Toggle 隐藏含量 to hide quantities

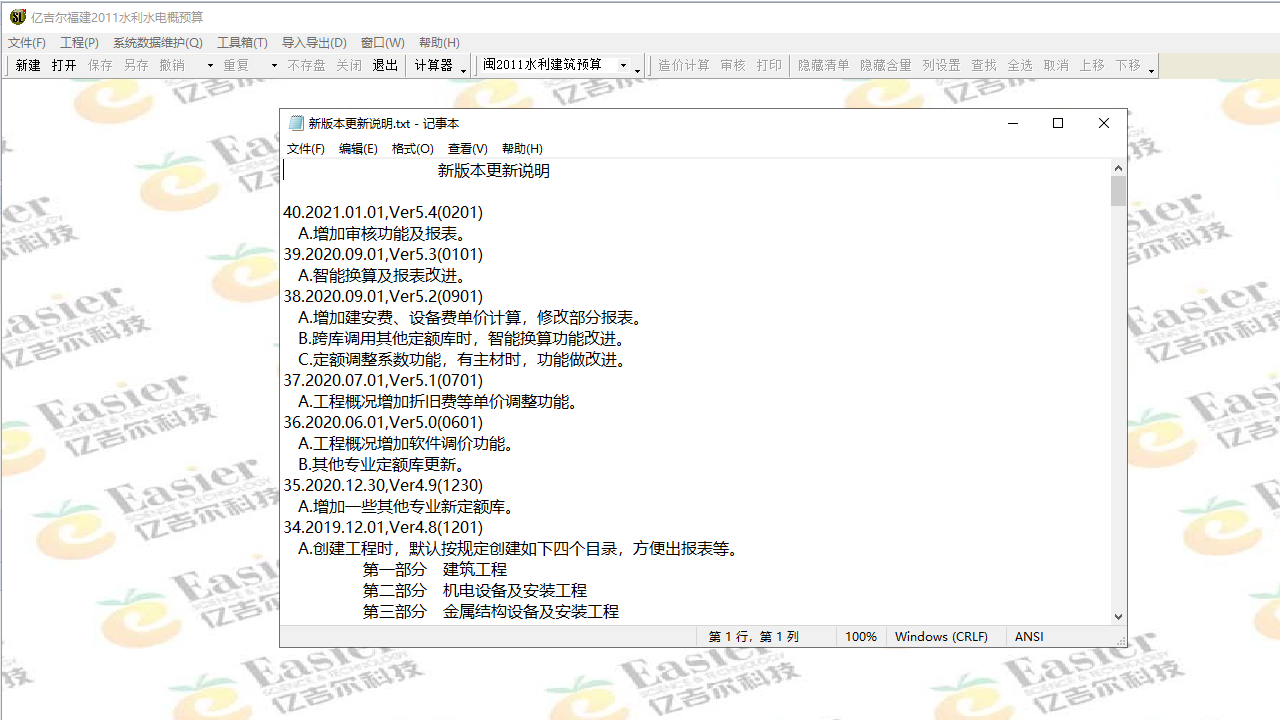882,65
